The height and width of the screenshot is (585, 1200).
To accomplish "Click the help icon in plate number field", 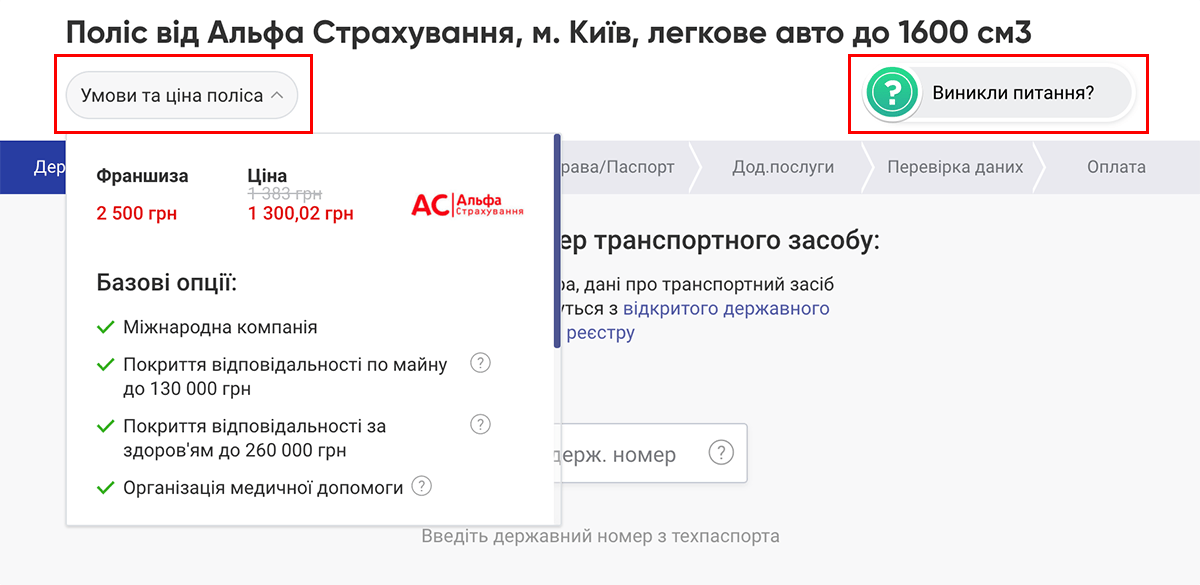I will pos(721,453).
